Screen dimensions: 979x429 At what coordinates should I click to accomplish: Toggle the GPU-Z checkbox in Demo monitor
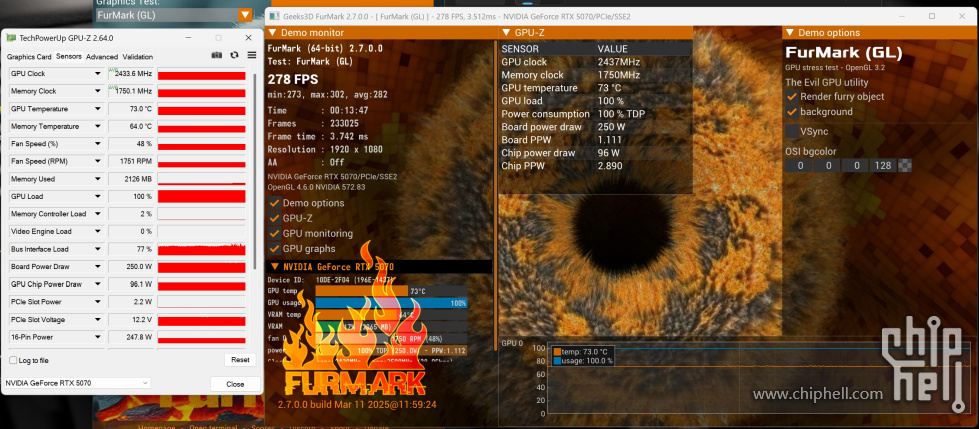(x=274, y=218)
